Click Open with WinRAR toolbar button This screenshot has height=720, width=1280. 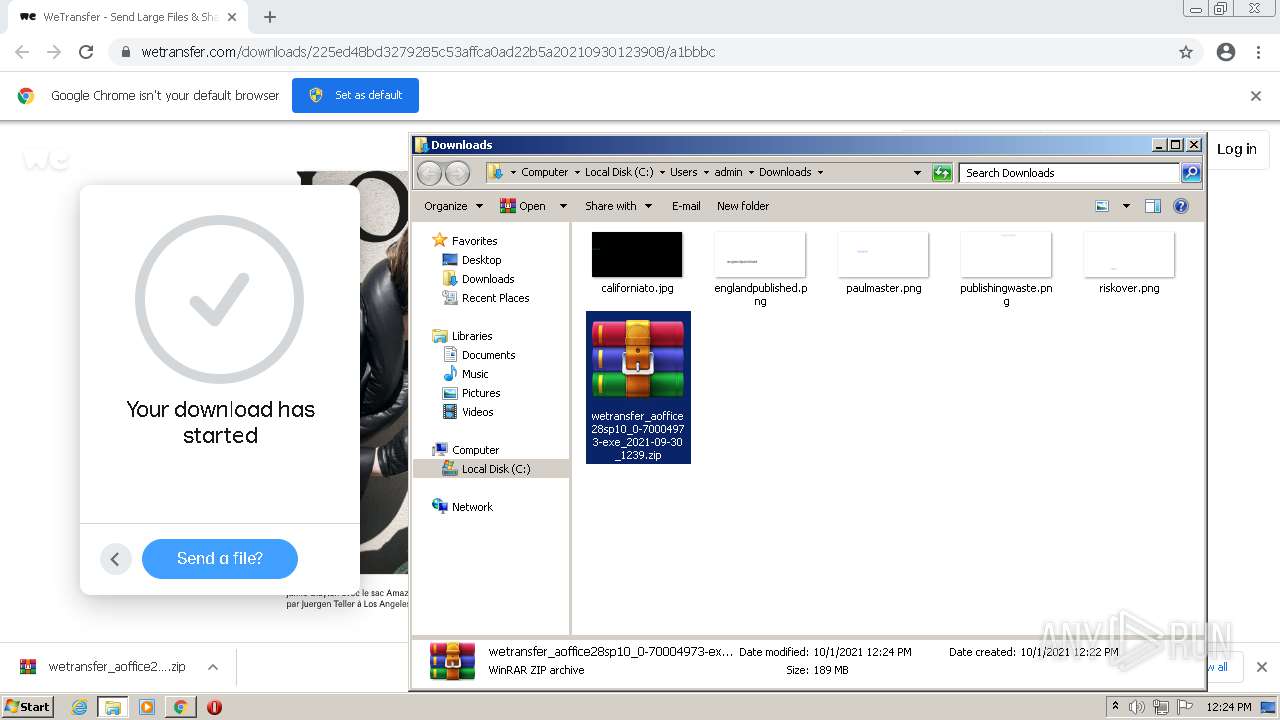point(524,206)
